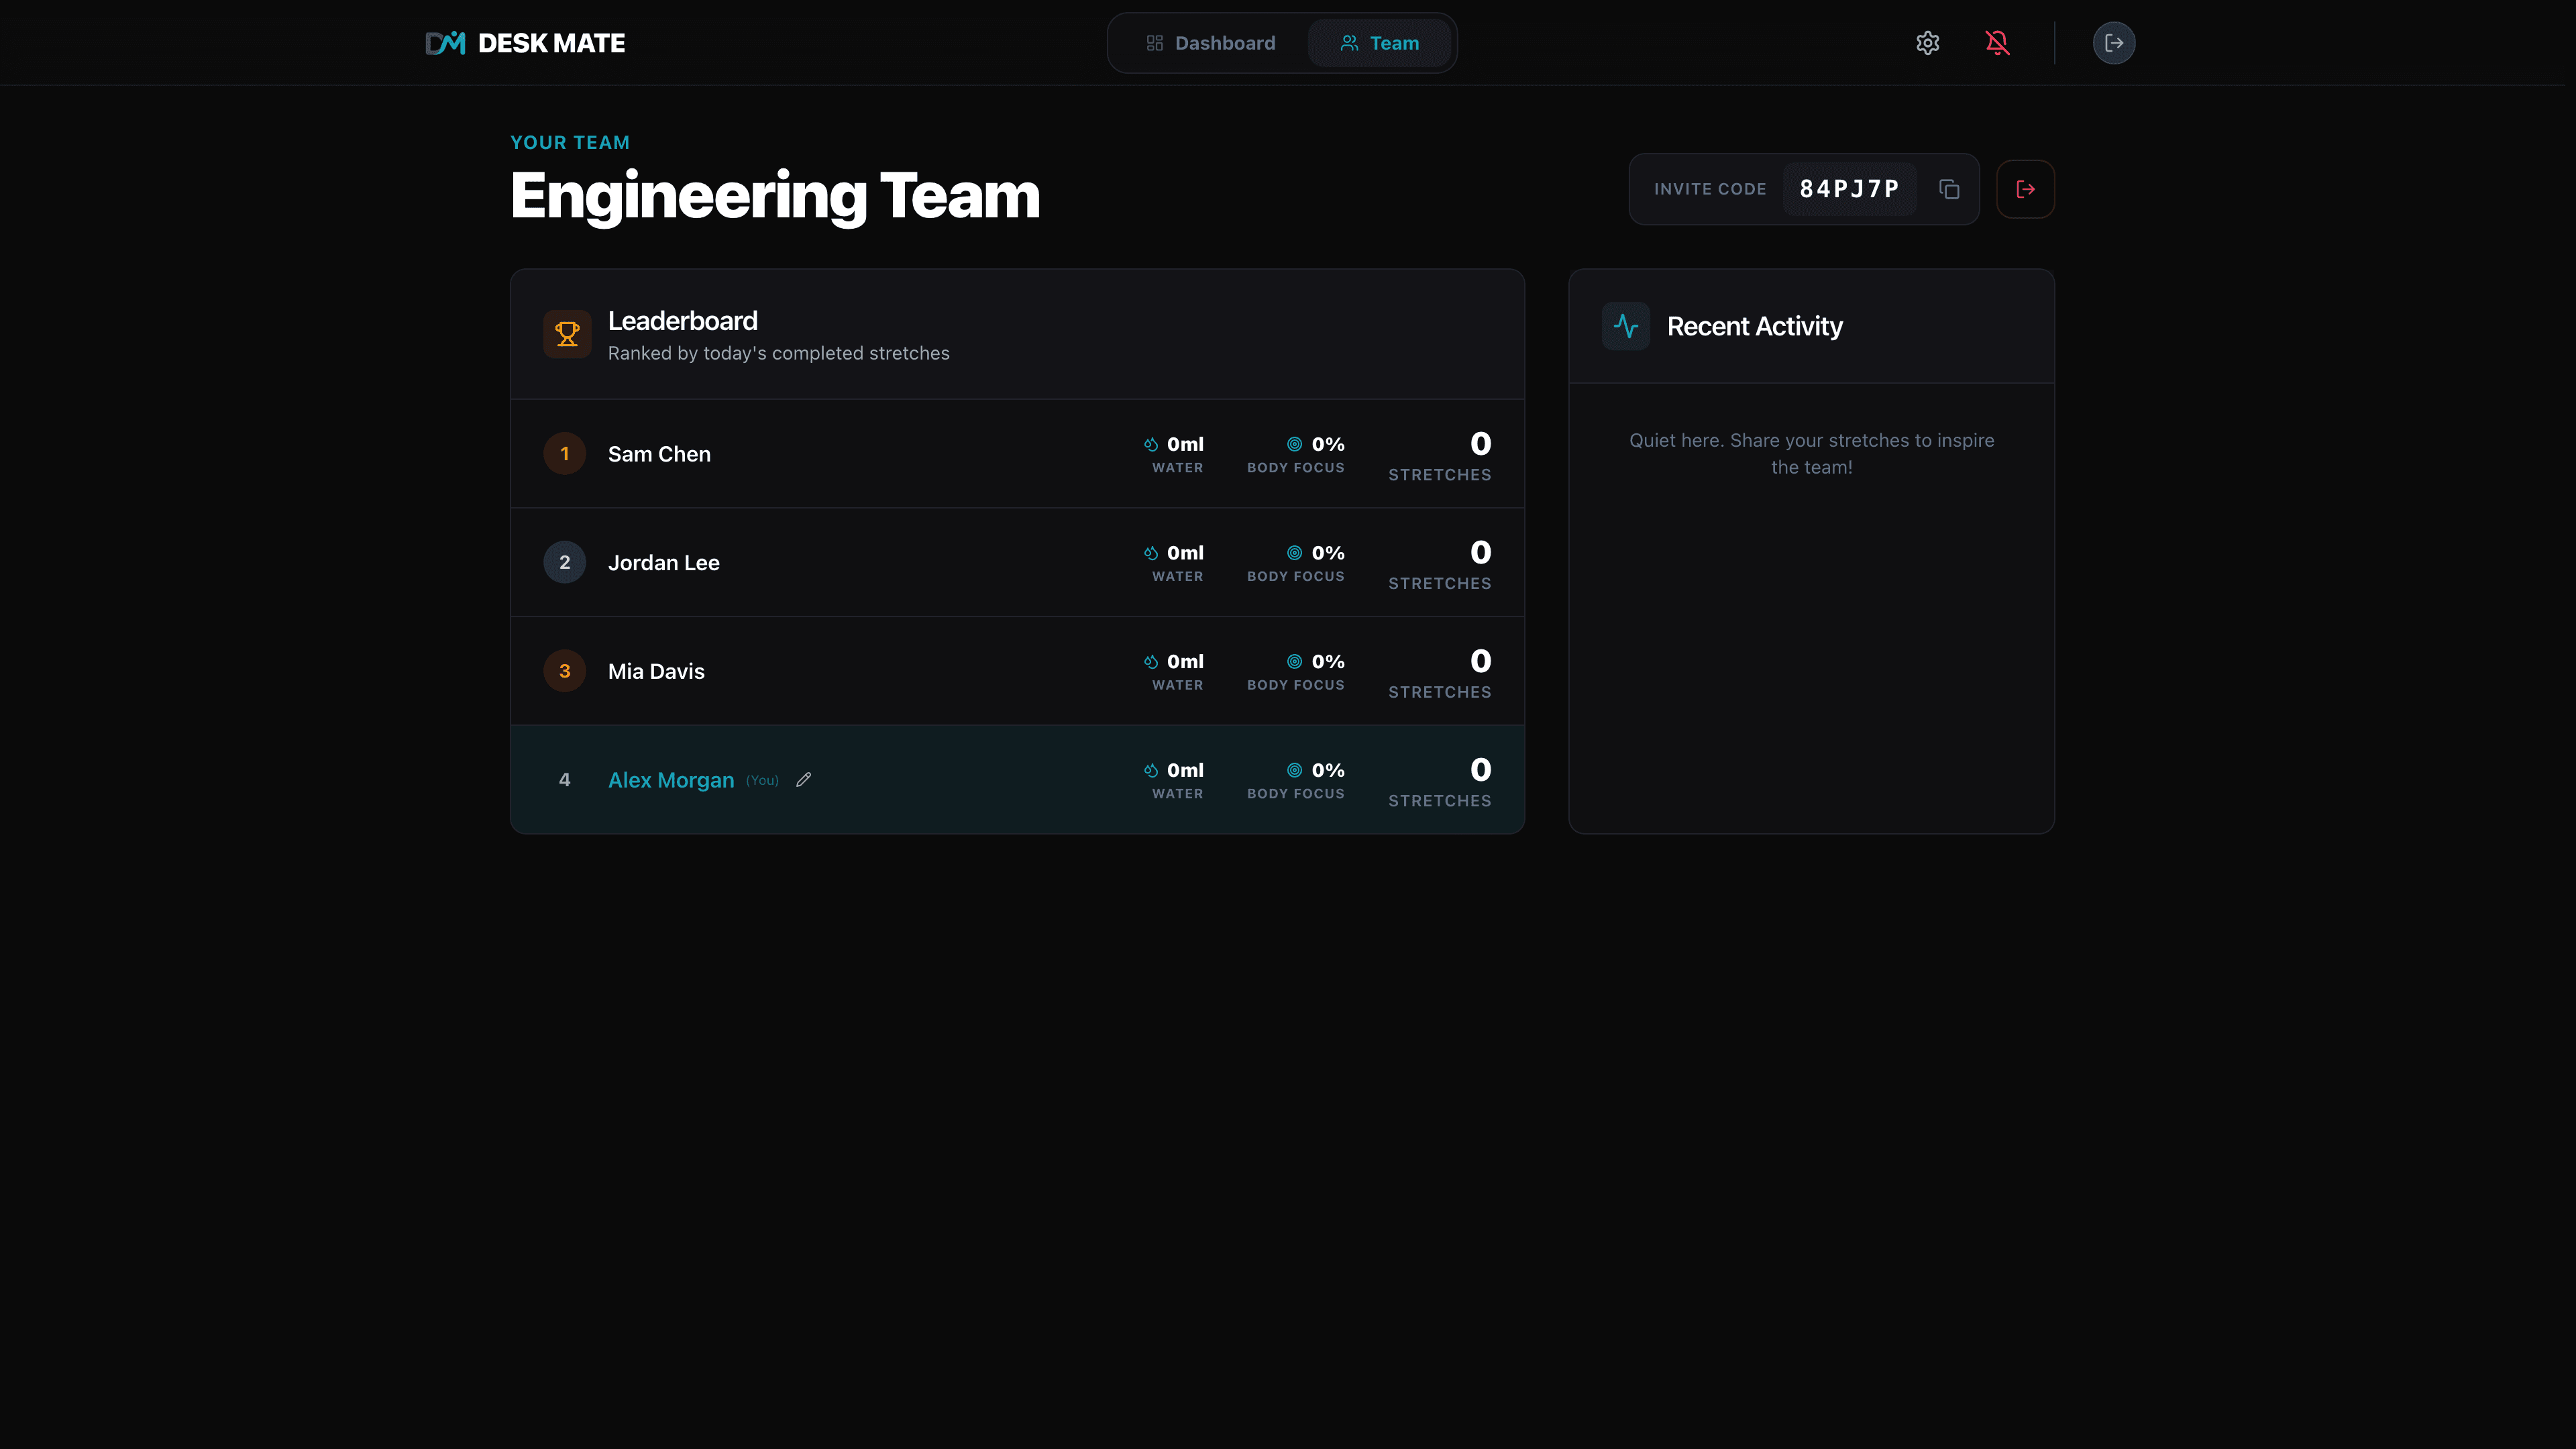The width and height of the screenshot is (2576, 1449).
Task: Select Jordan Lee's name in leaderboard
Action: [663, 563]
